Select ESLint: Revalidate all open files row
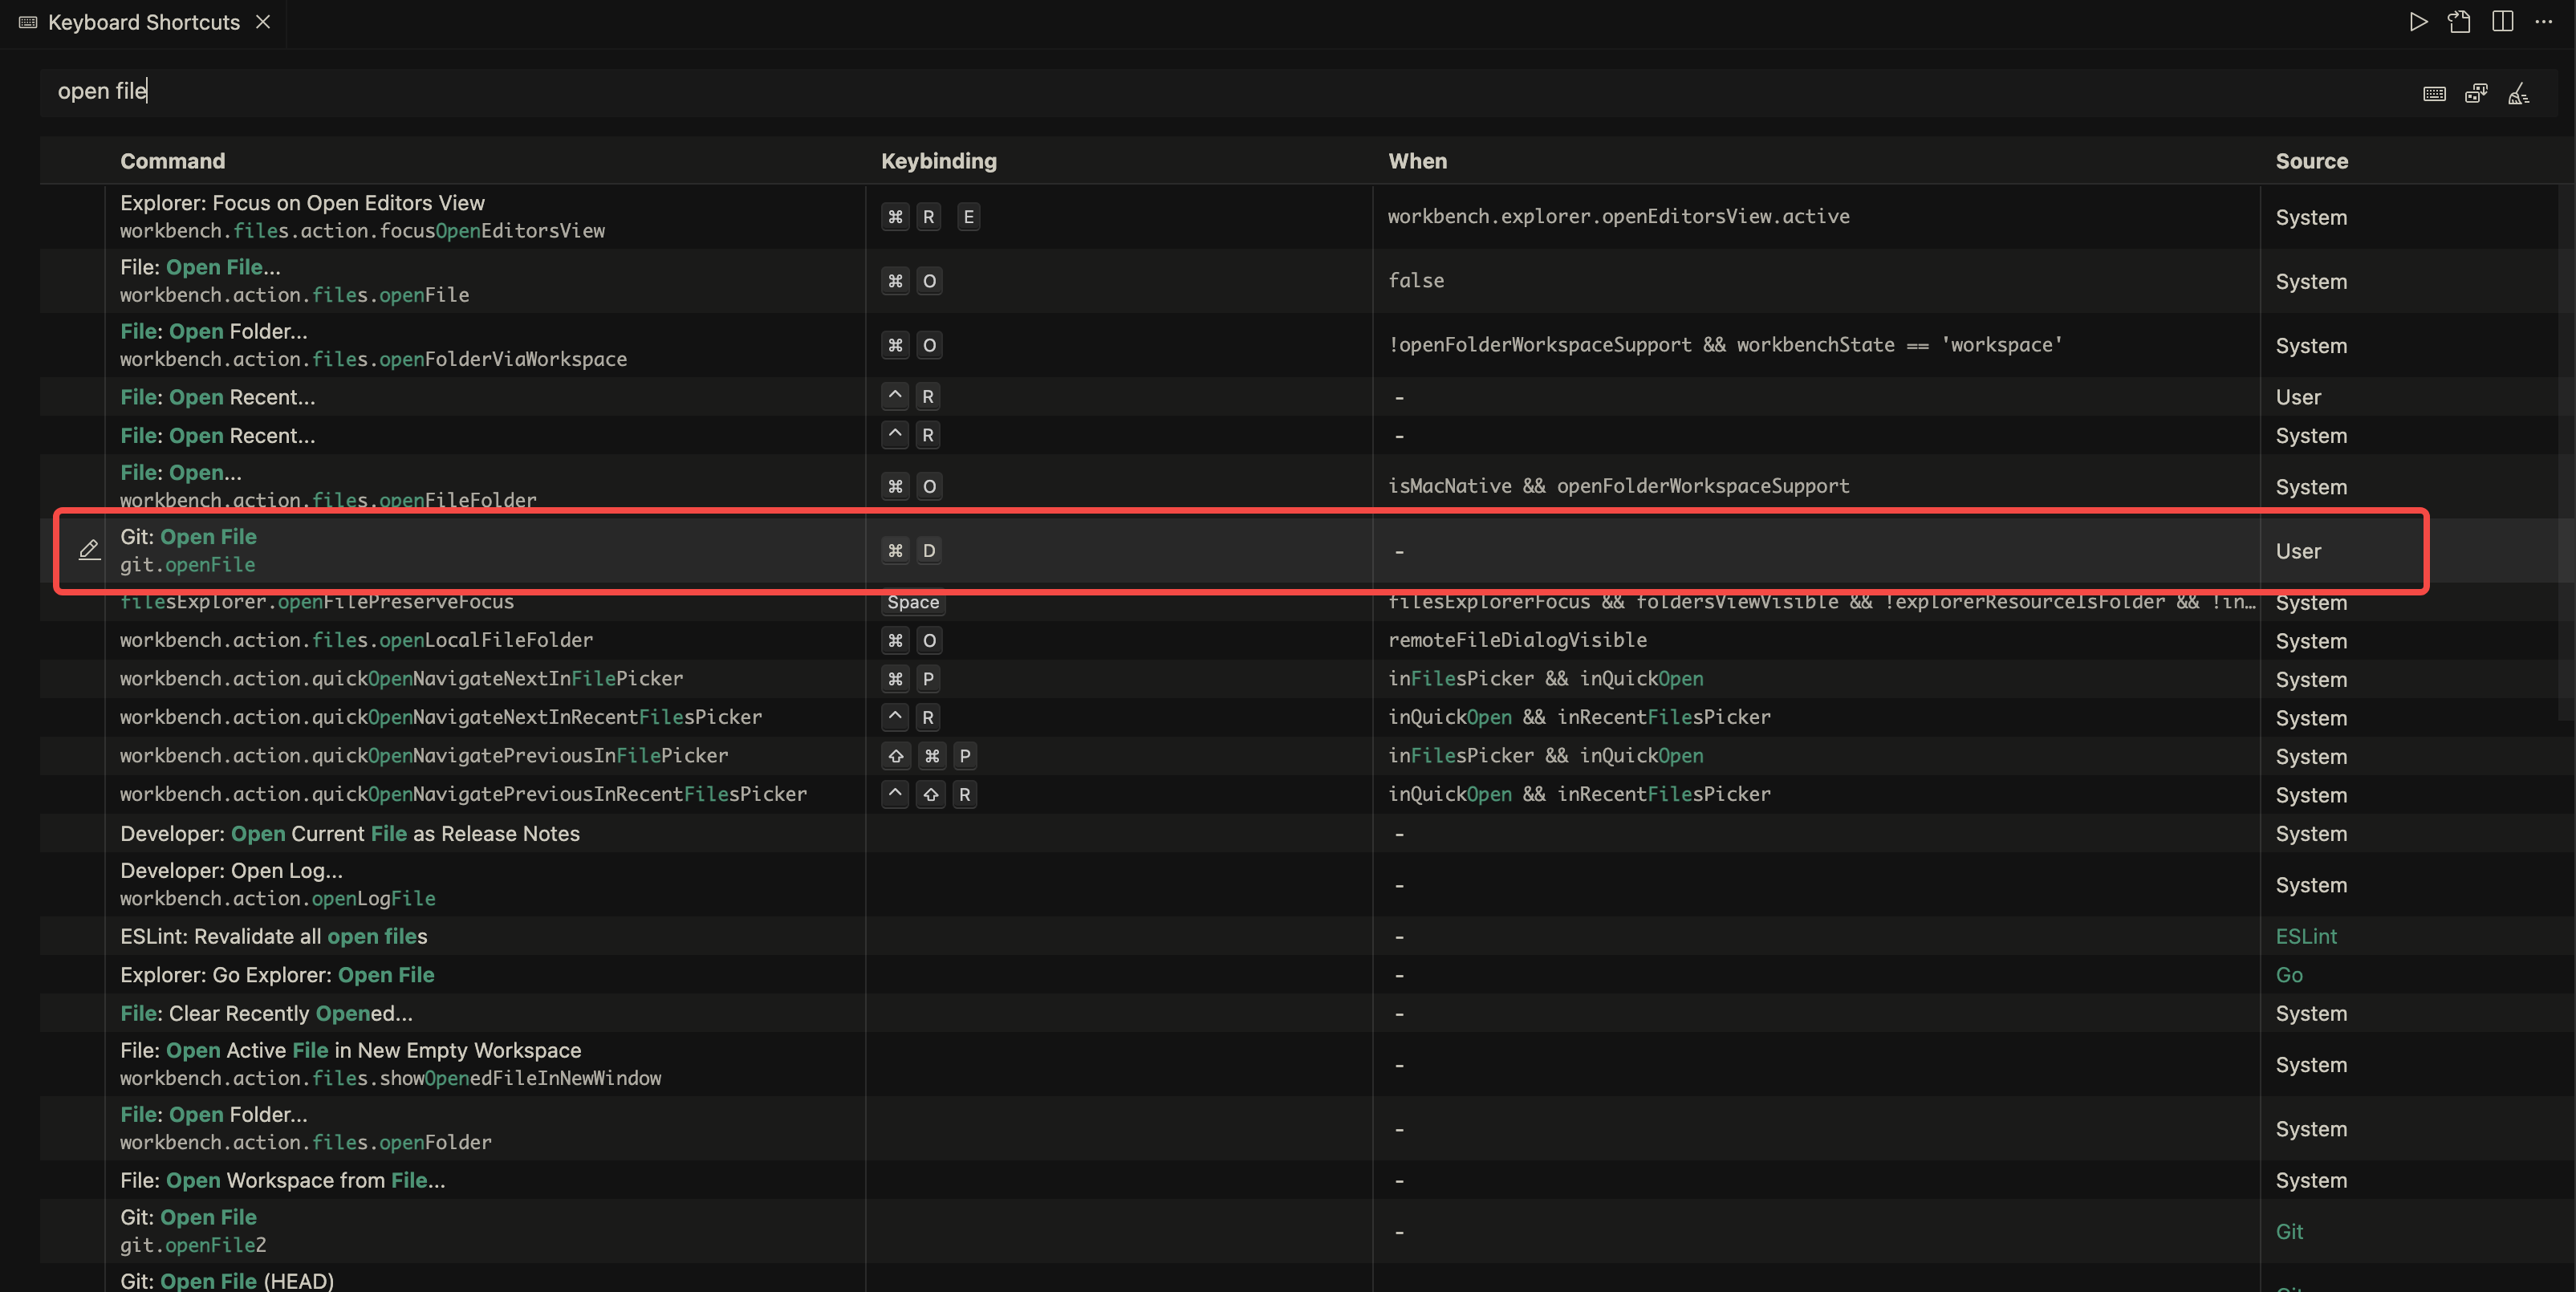Image resolution: width=2576 pixels, height=1292 pixels. point(273,936)
